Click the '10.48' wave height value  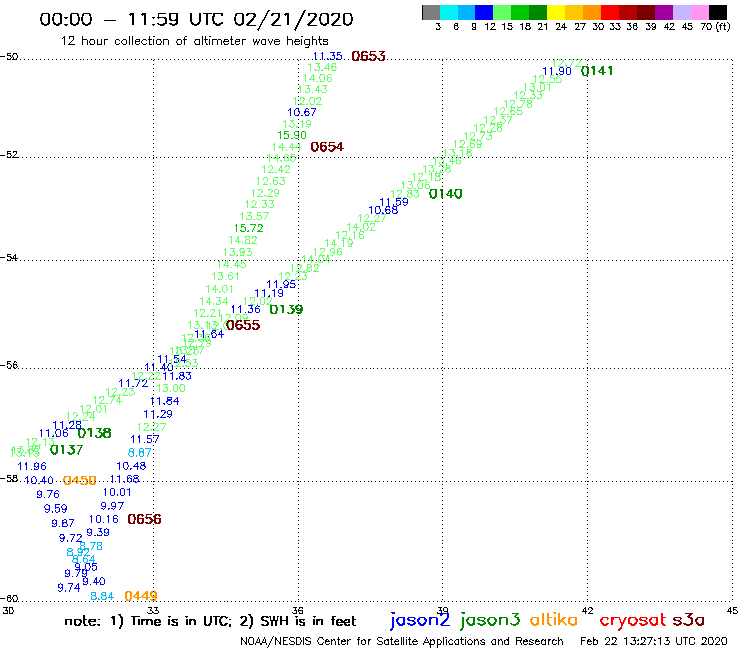131,466
